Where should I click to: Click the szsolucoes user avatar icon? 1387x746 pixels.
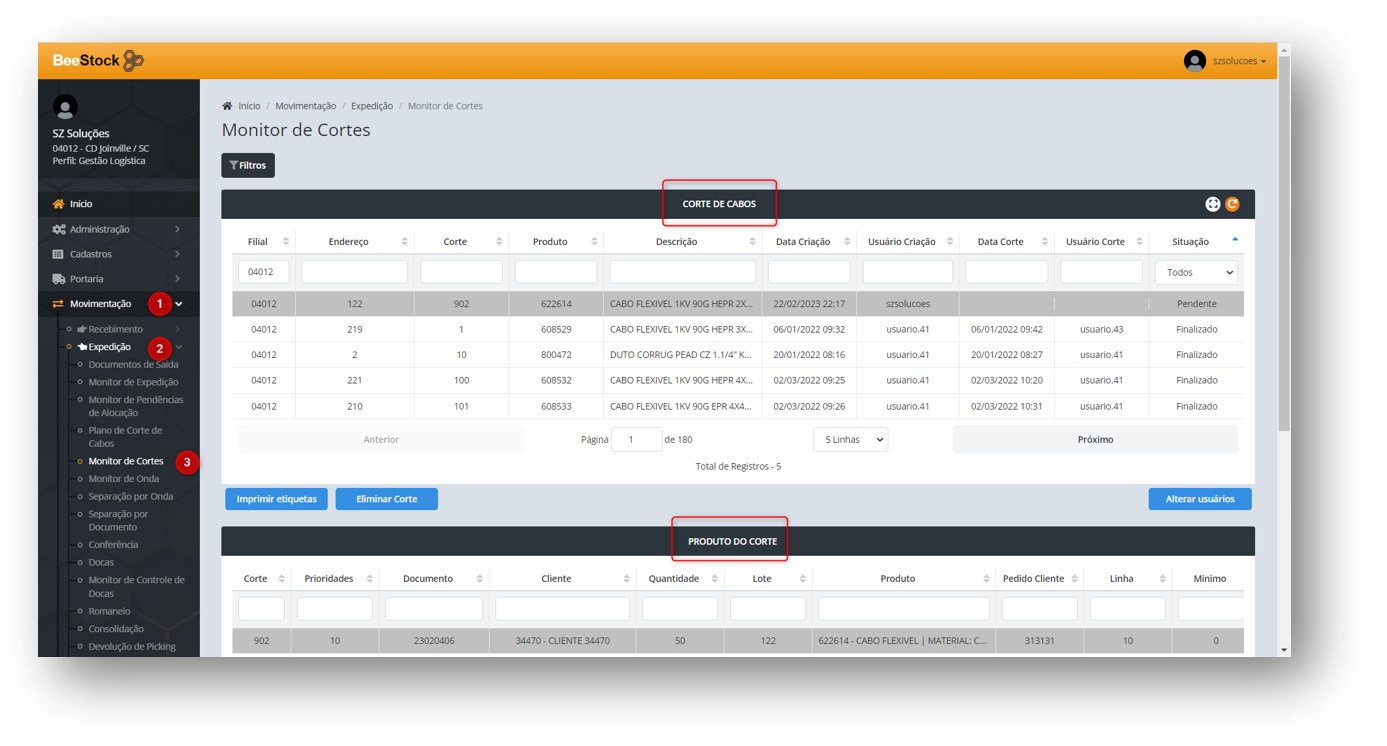[x=1194, y=61]
